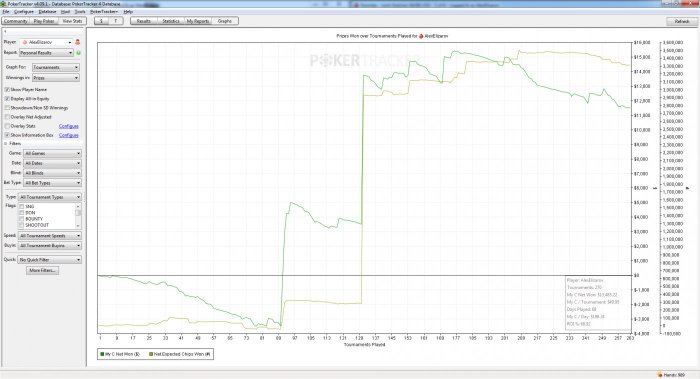Expand the No Quick Filter dropdown
The image size is (700, 379).
[50, 260]
